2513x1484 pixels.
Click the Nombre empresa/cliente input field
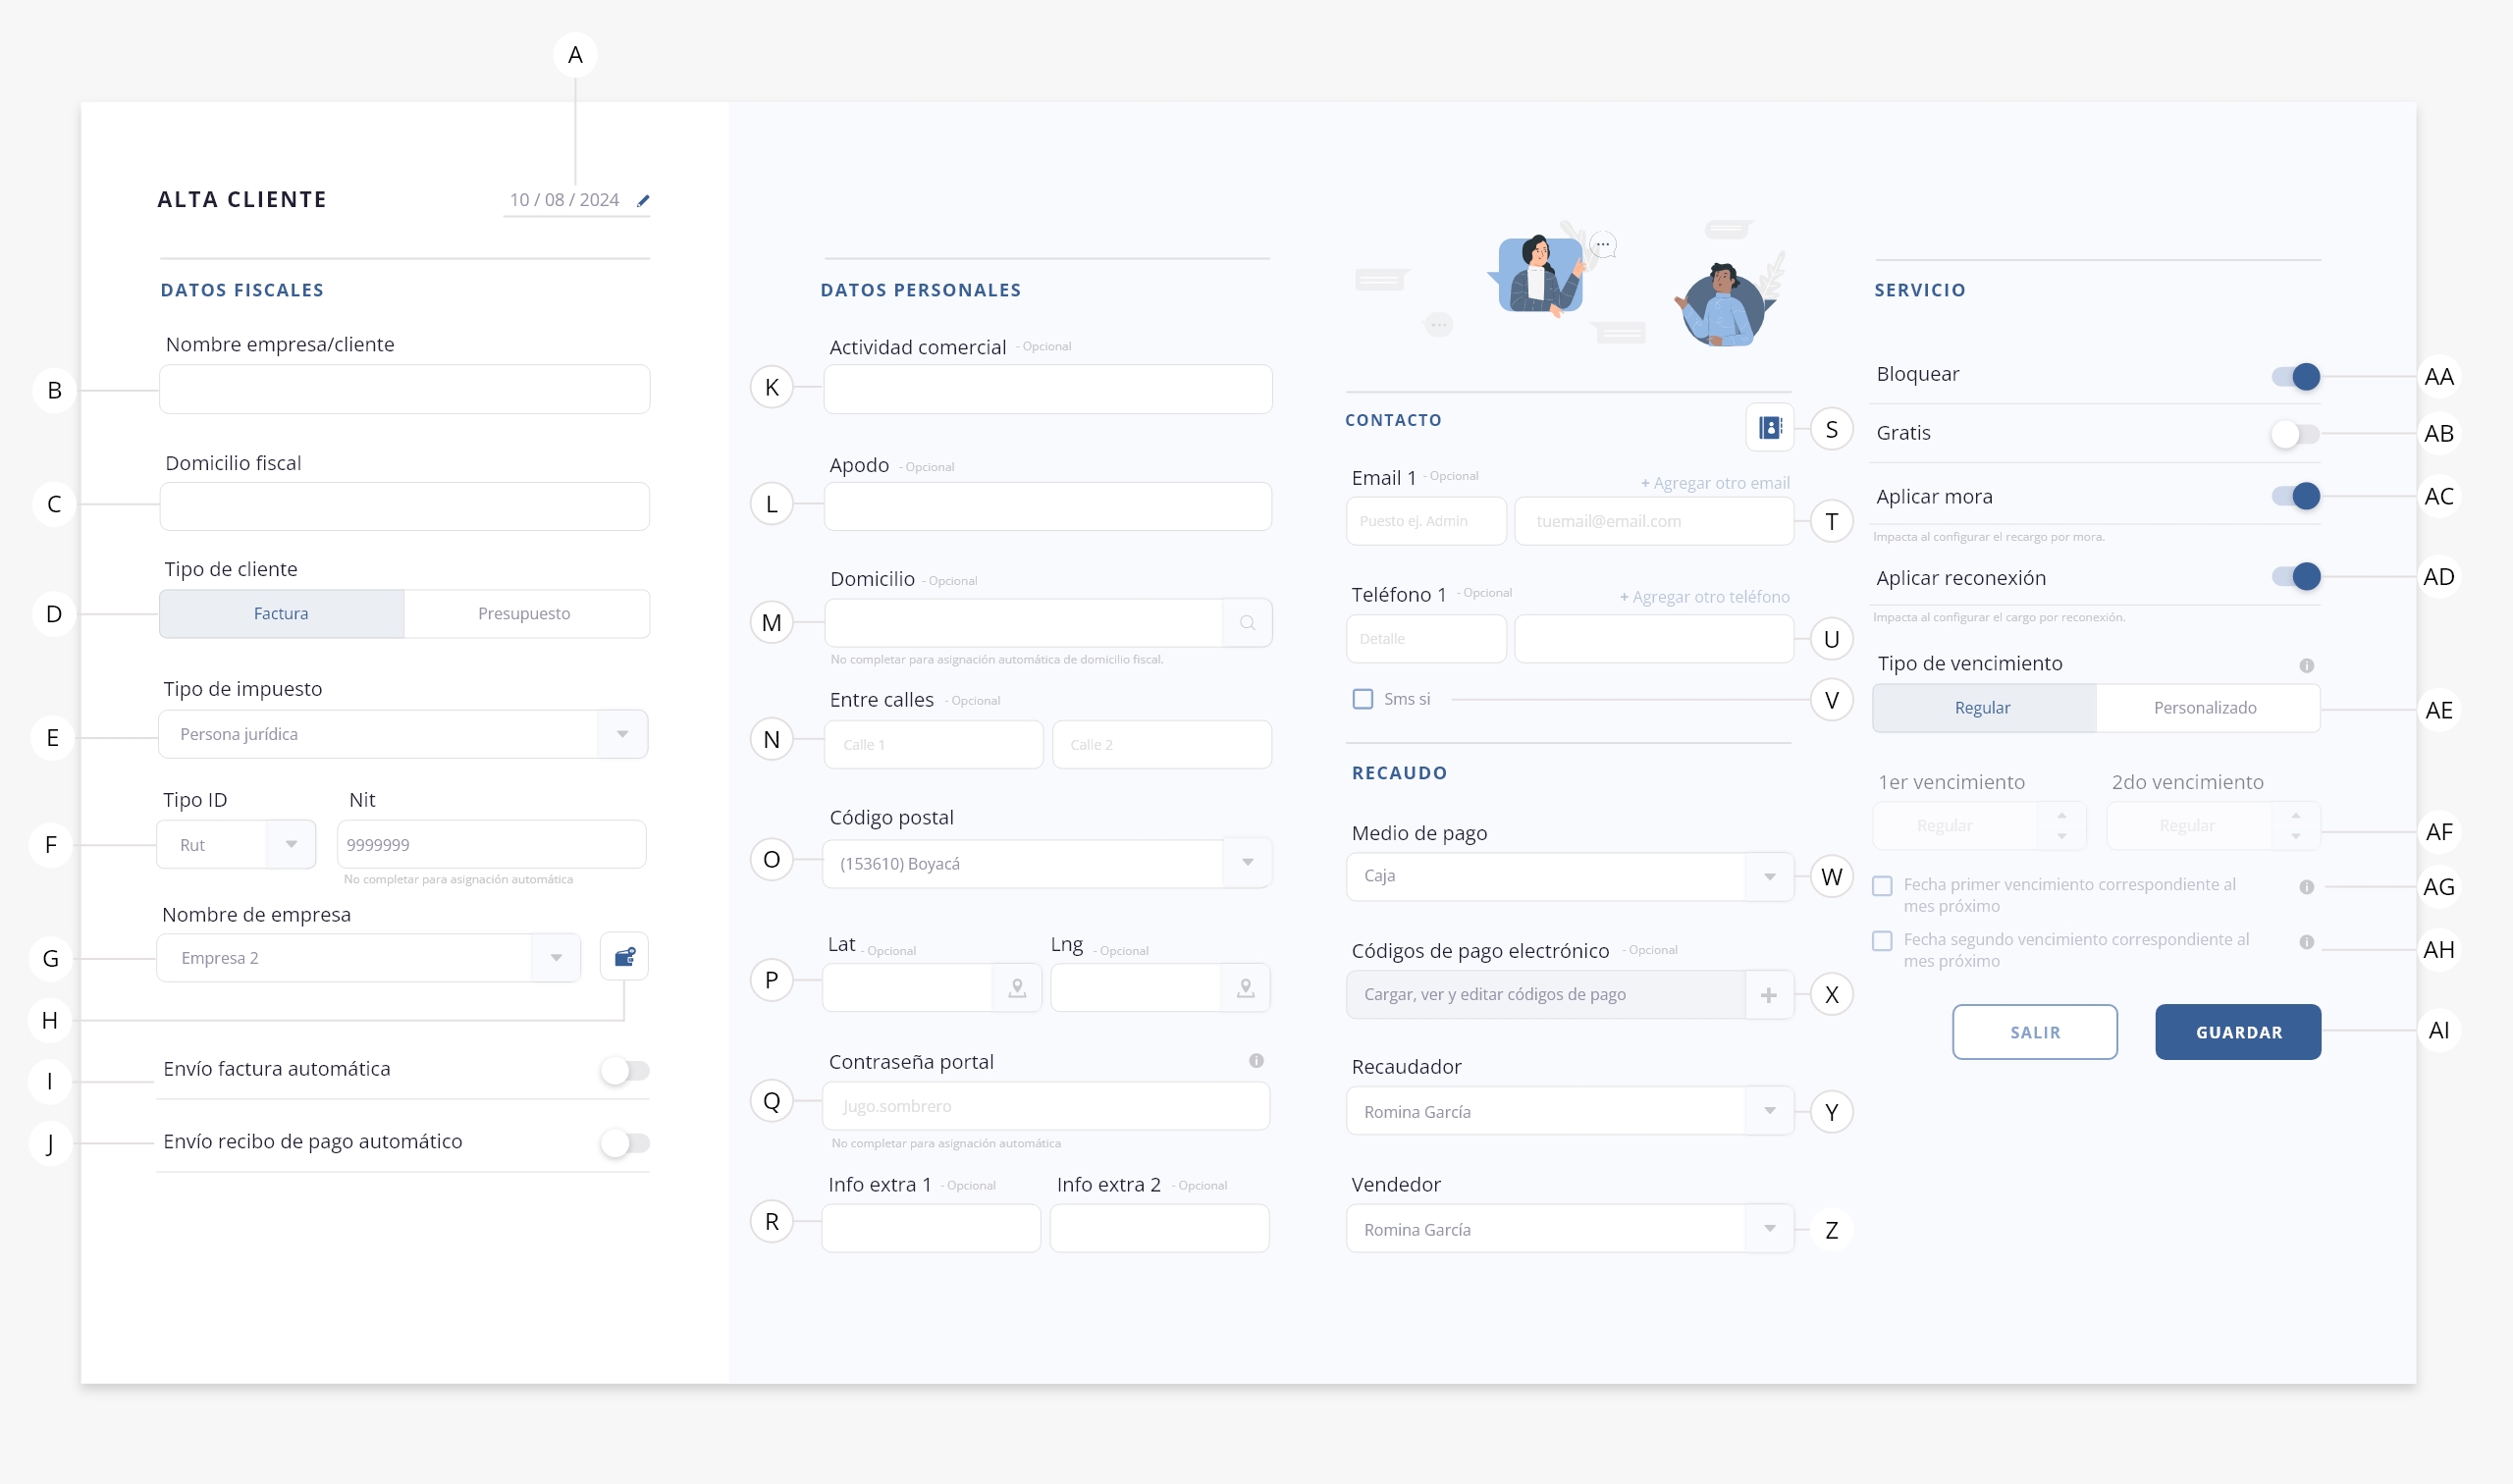click(404, 390)
